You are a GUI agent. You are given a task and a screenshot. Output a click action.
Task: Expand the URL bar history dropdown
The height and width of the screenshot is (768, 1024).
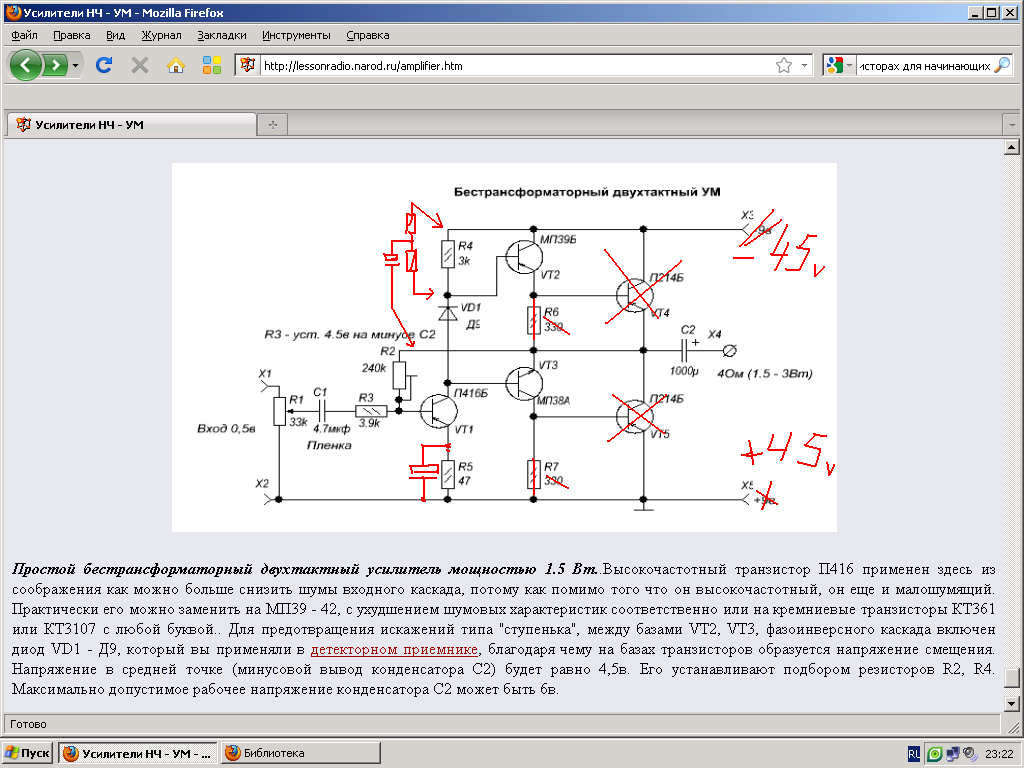805,66
